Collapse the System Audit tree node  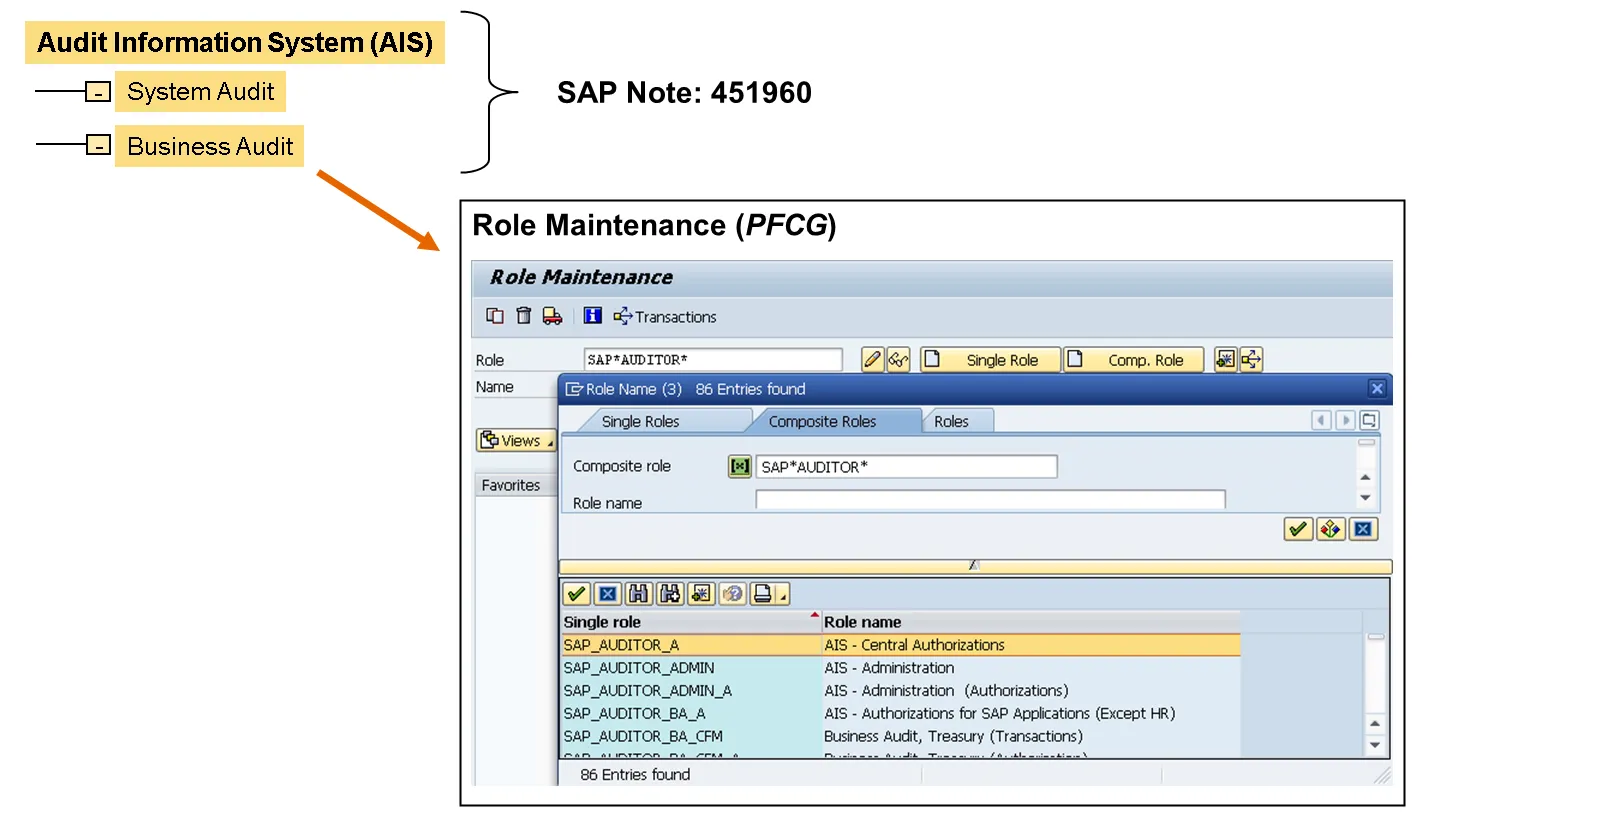tap(98, 92)
